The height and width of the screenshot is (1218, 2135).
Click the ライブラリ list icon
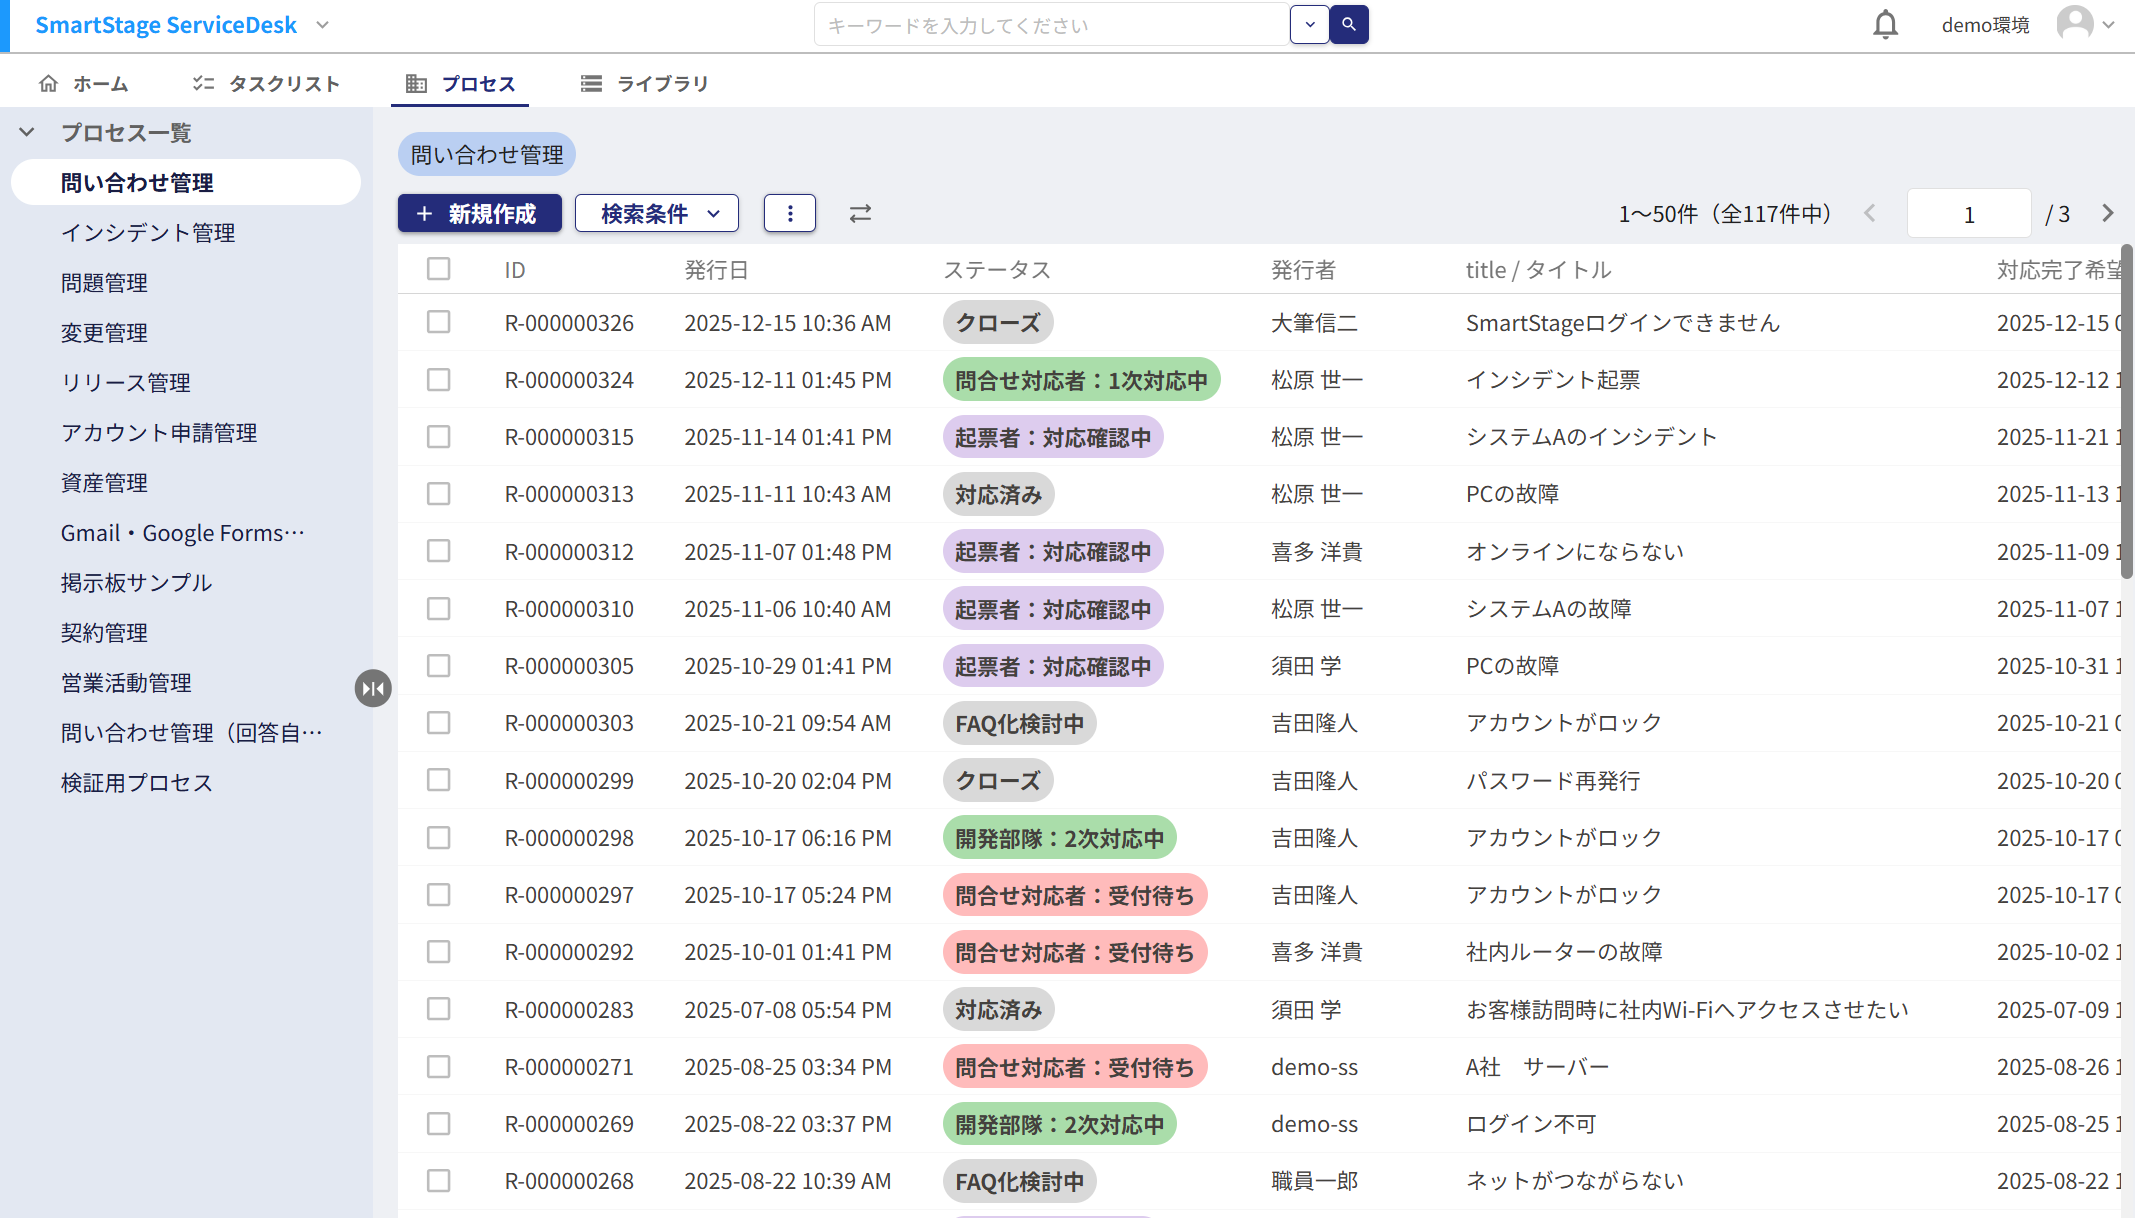pos(590,84)
